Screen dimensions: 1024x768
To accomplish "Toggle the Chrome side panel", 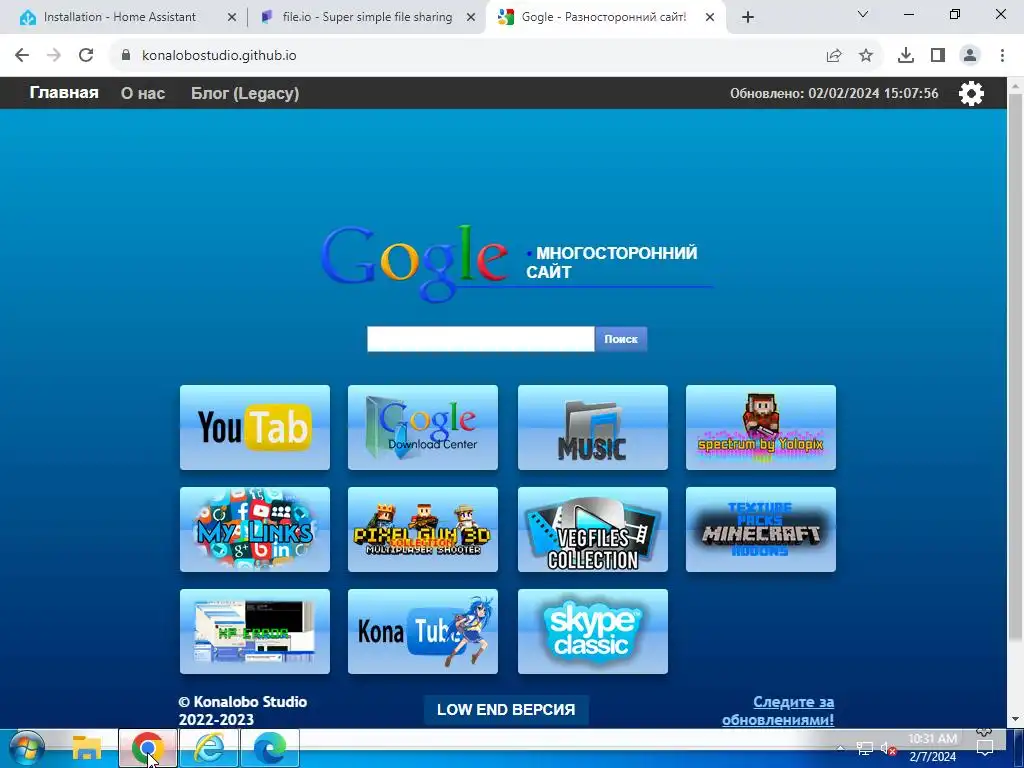I will [938, 56].
